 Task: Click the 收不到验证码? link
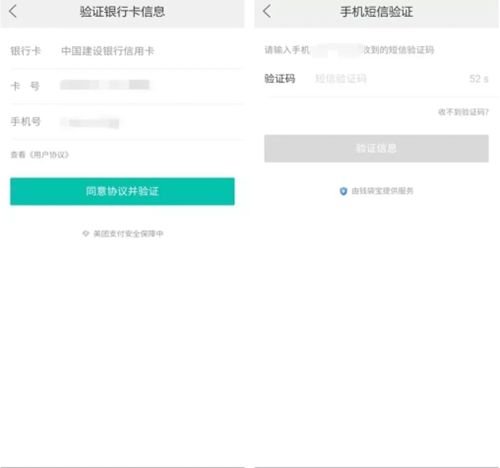click(463, 112)
